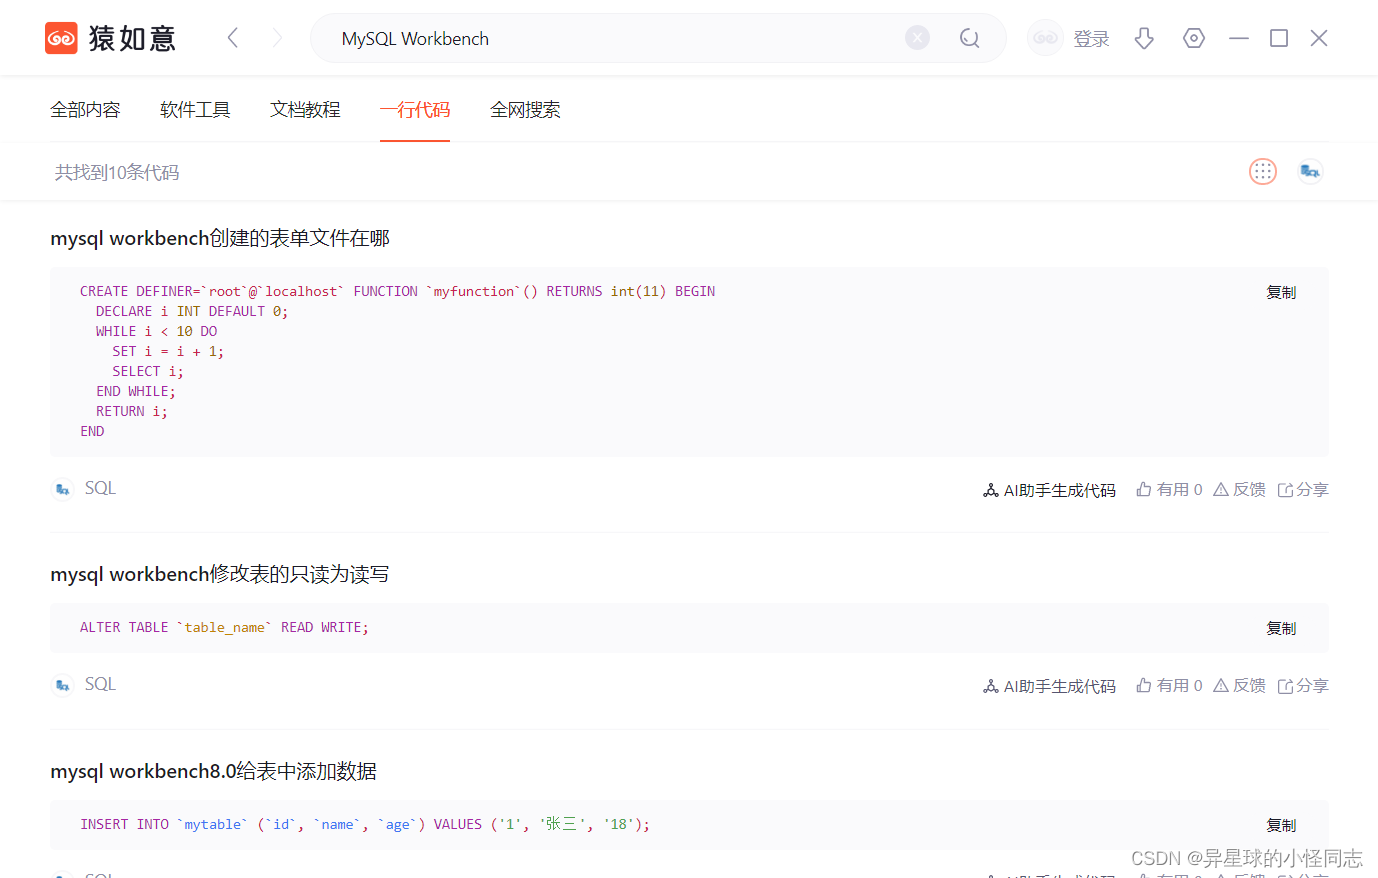The image size is (1378, 878).
Task: Open the 全网搜索 tab
Action: tap(525, 110)
